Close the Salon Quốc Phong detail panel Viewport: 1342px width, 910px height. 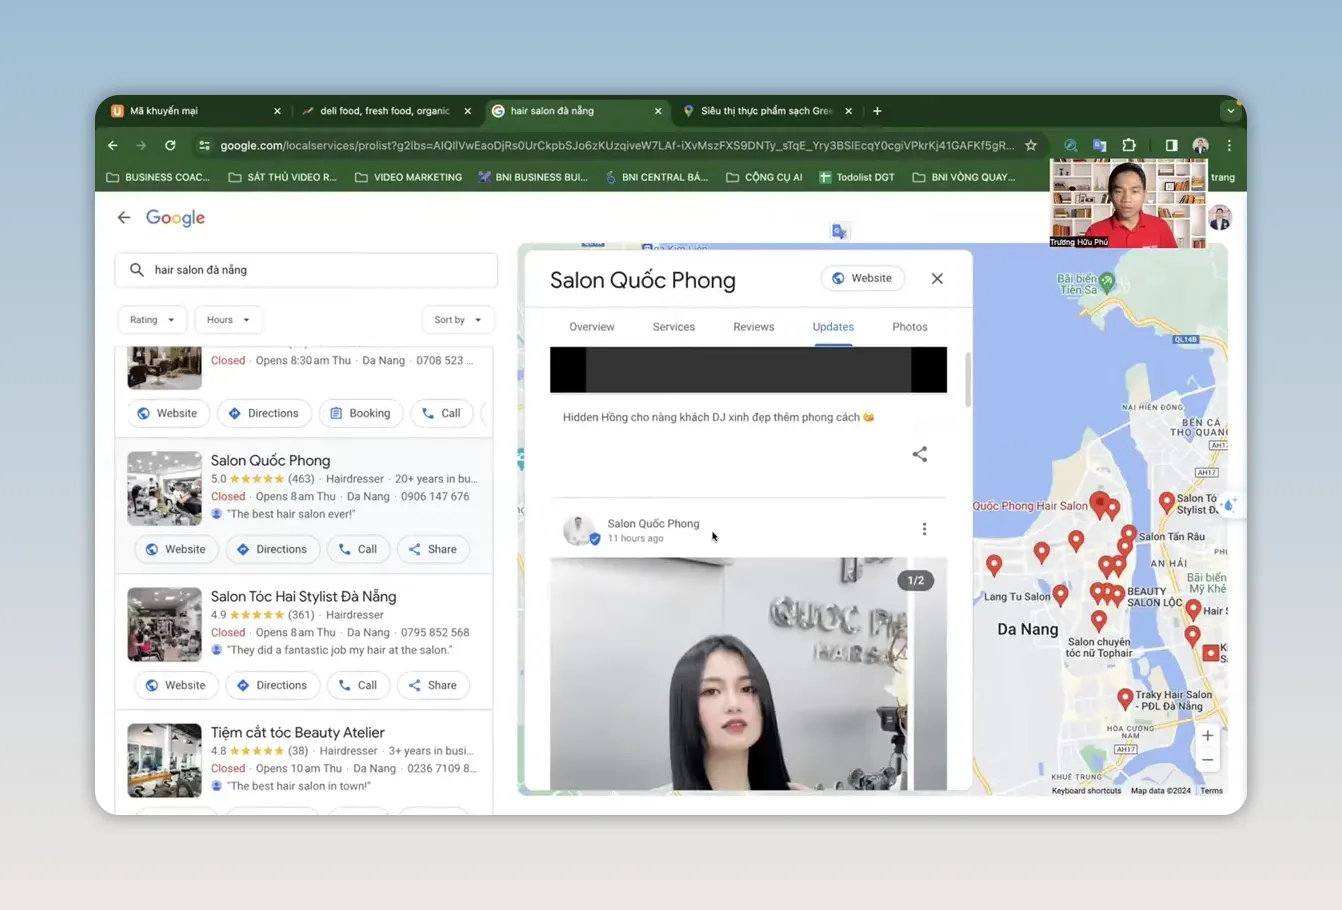937,279
